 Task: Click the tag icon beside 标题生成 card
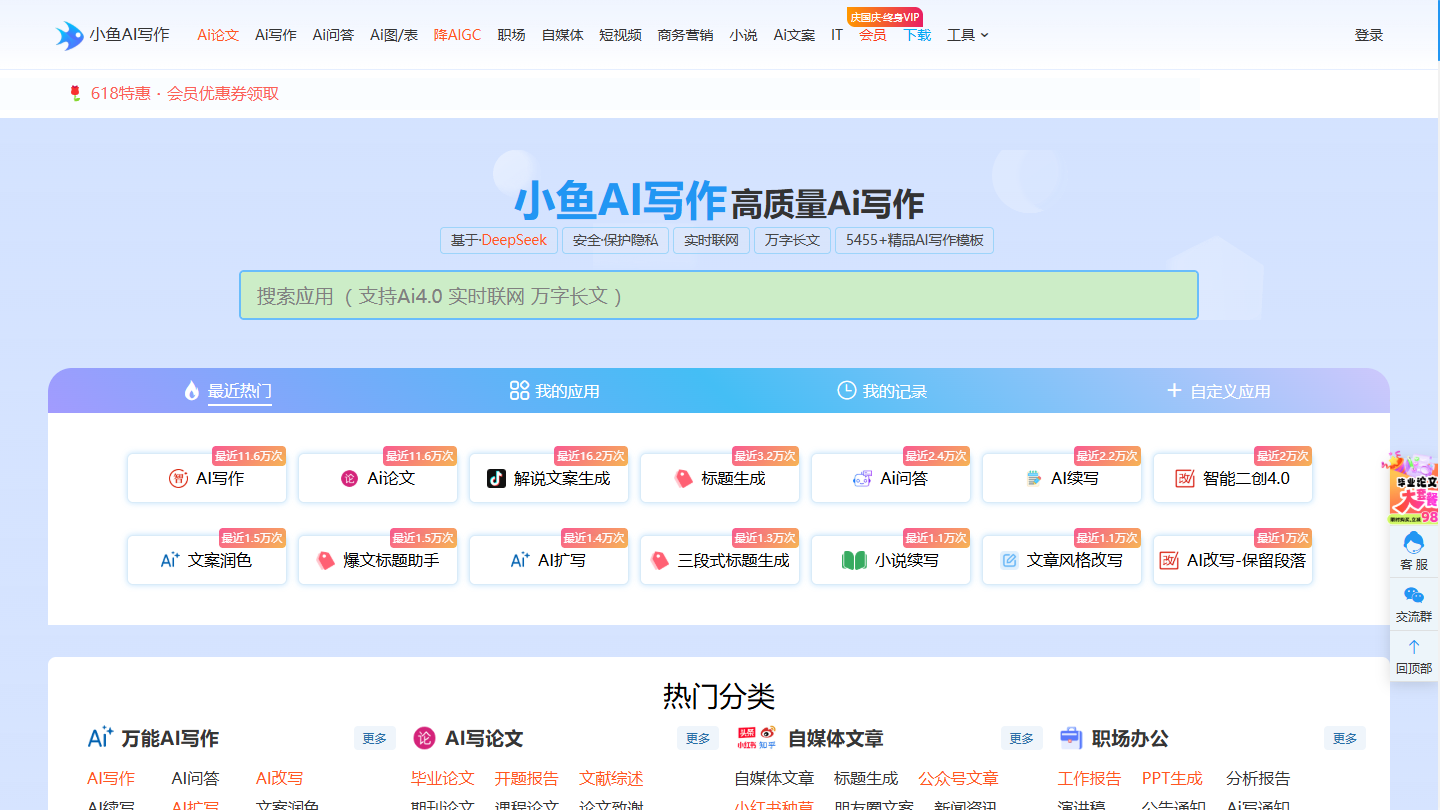click(x=683, y=479)
